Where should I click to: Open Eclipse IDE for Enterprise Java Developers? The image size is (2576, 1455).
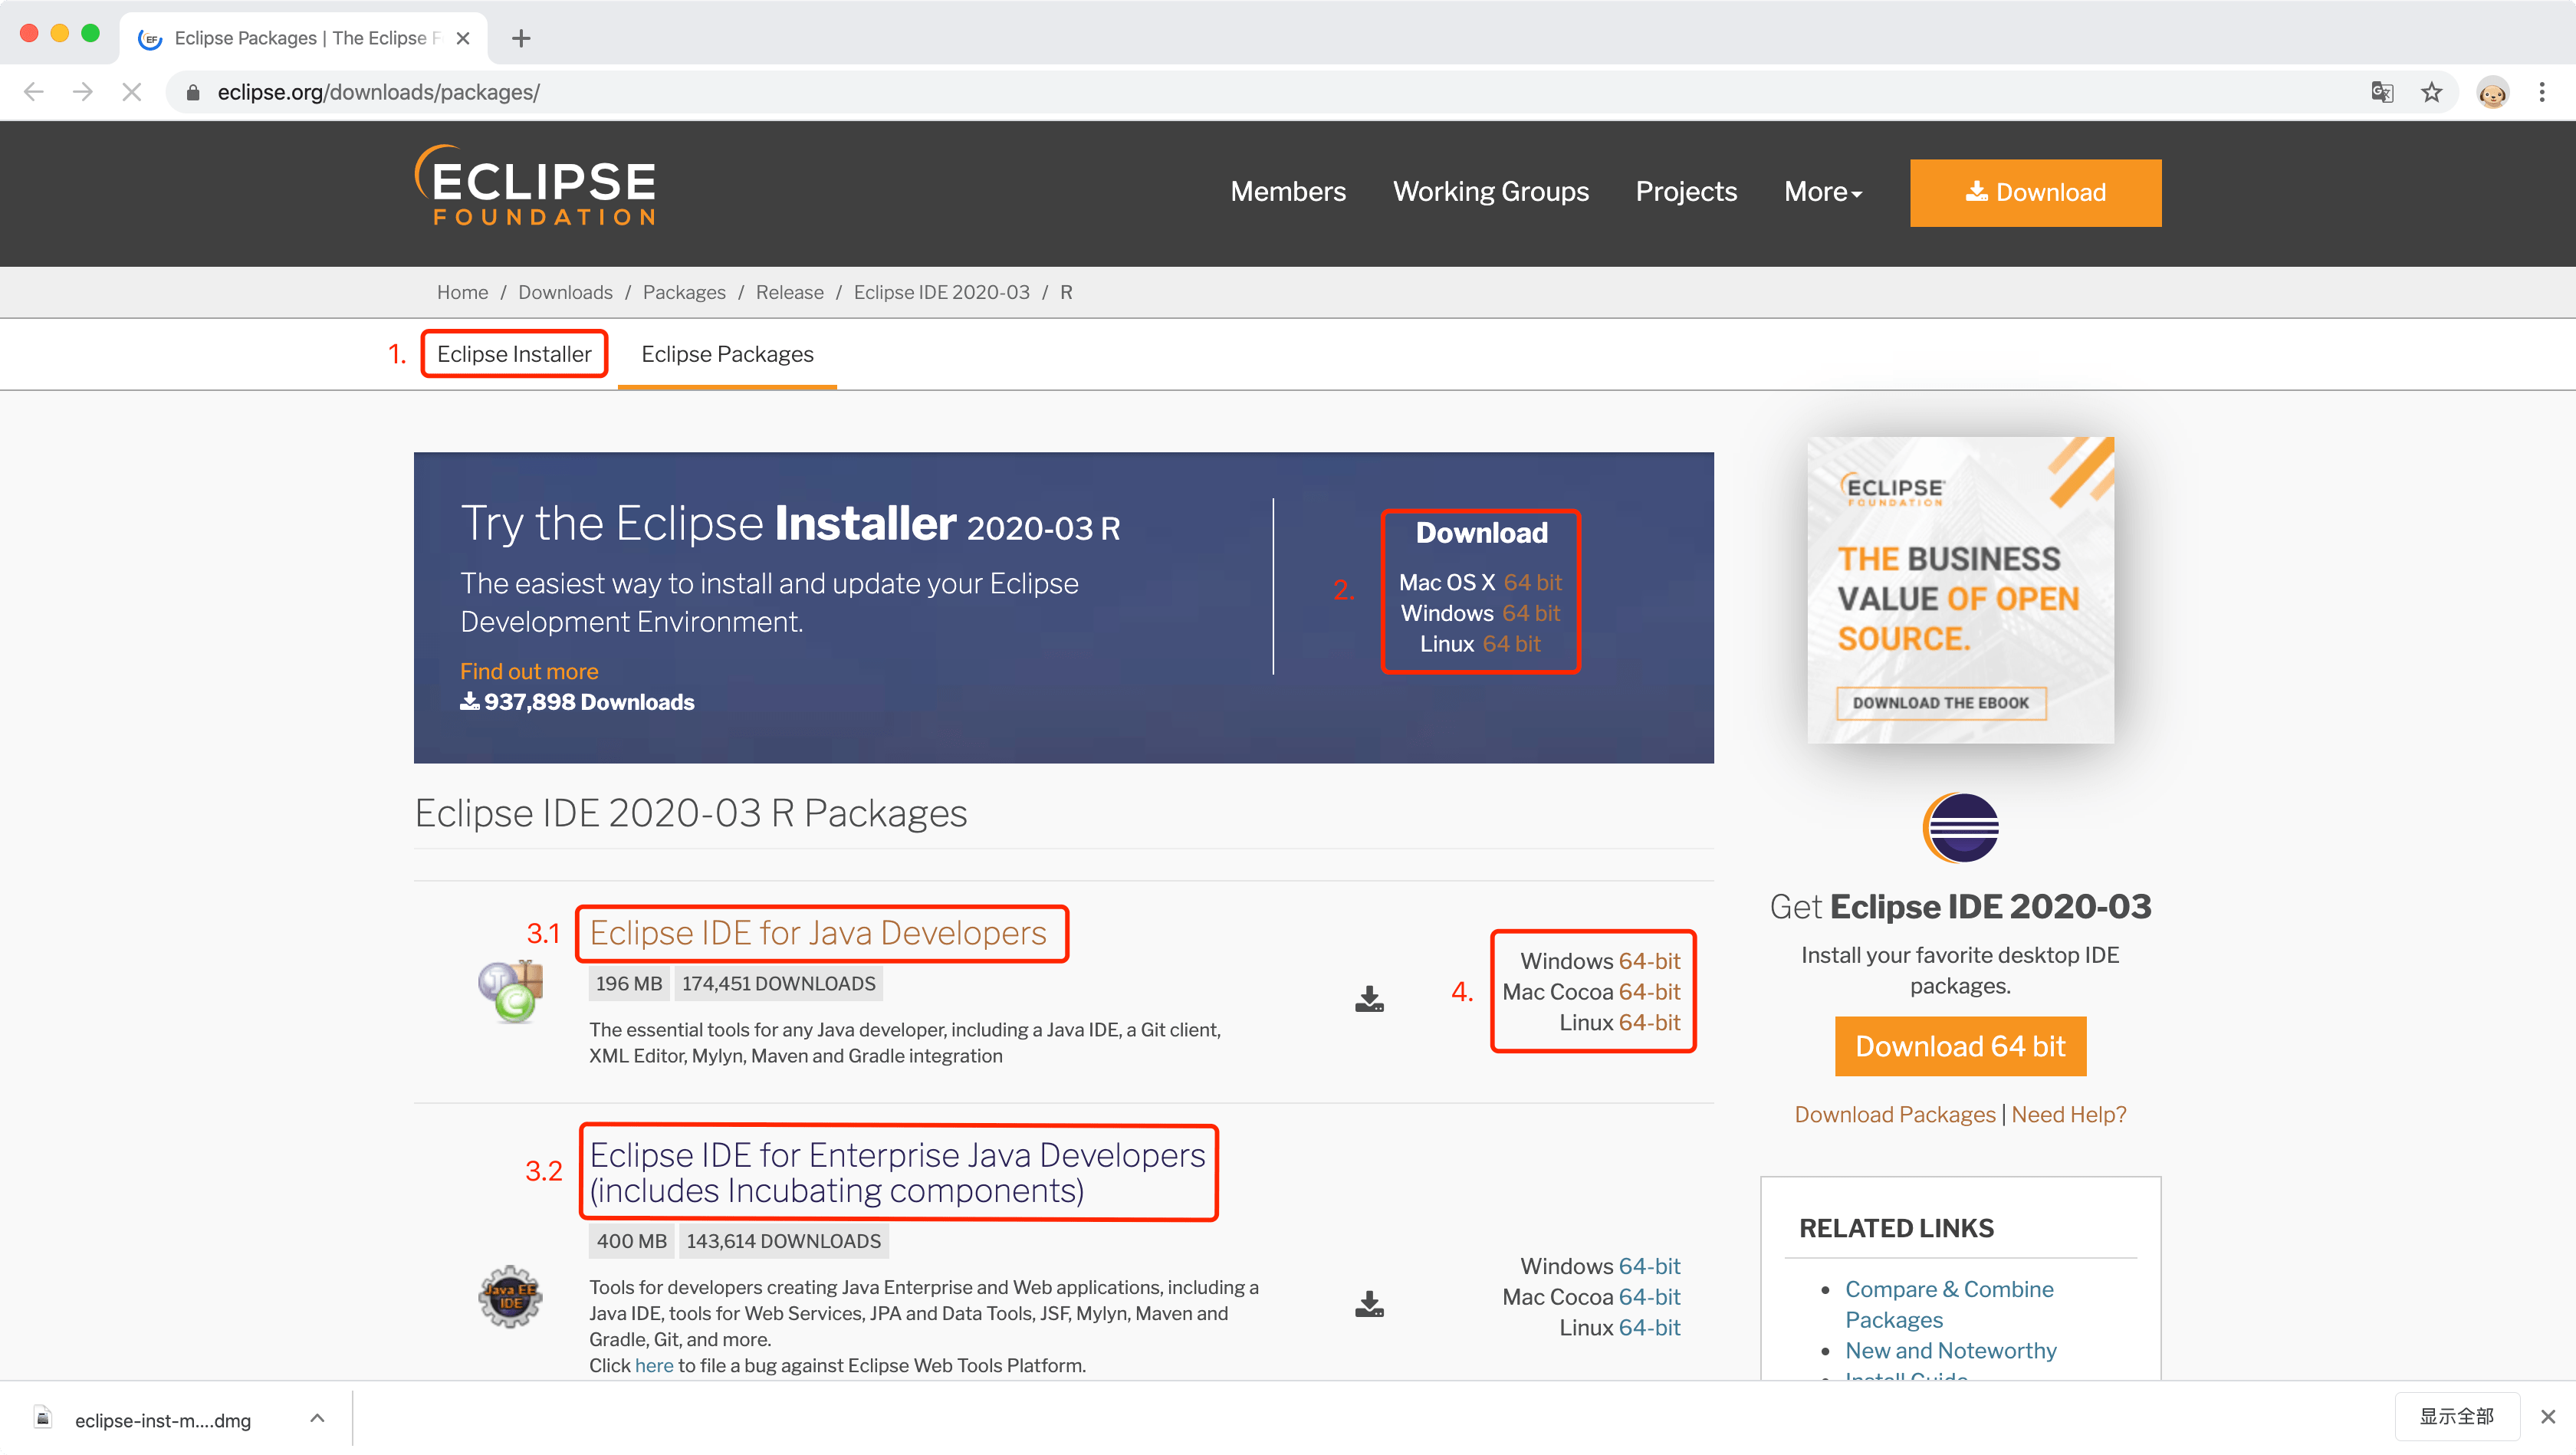coord(897,1172)
